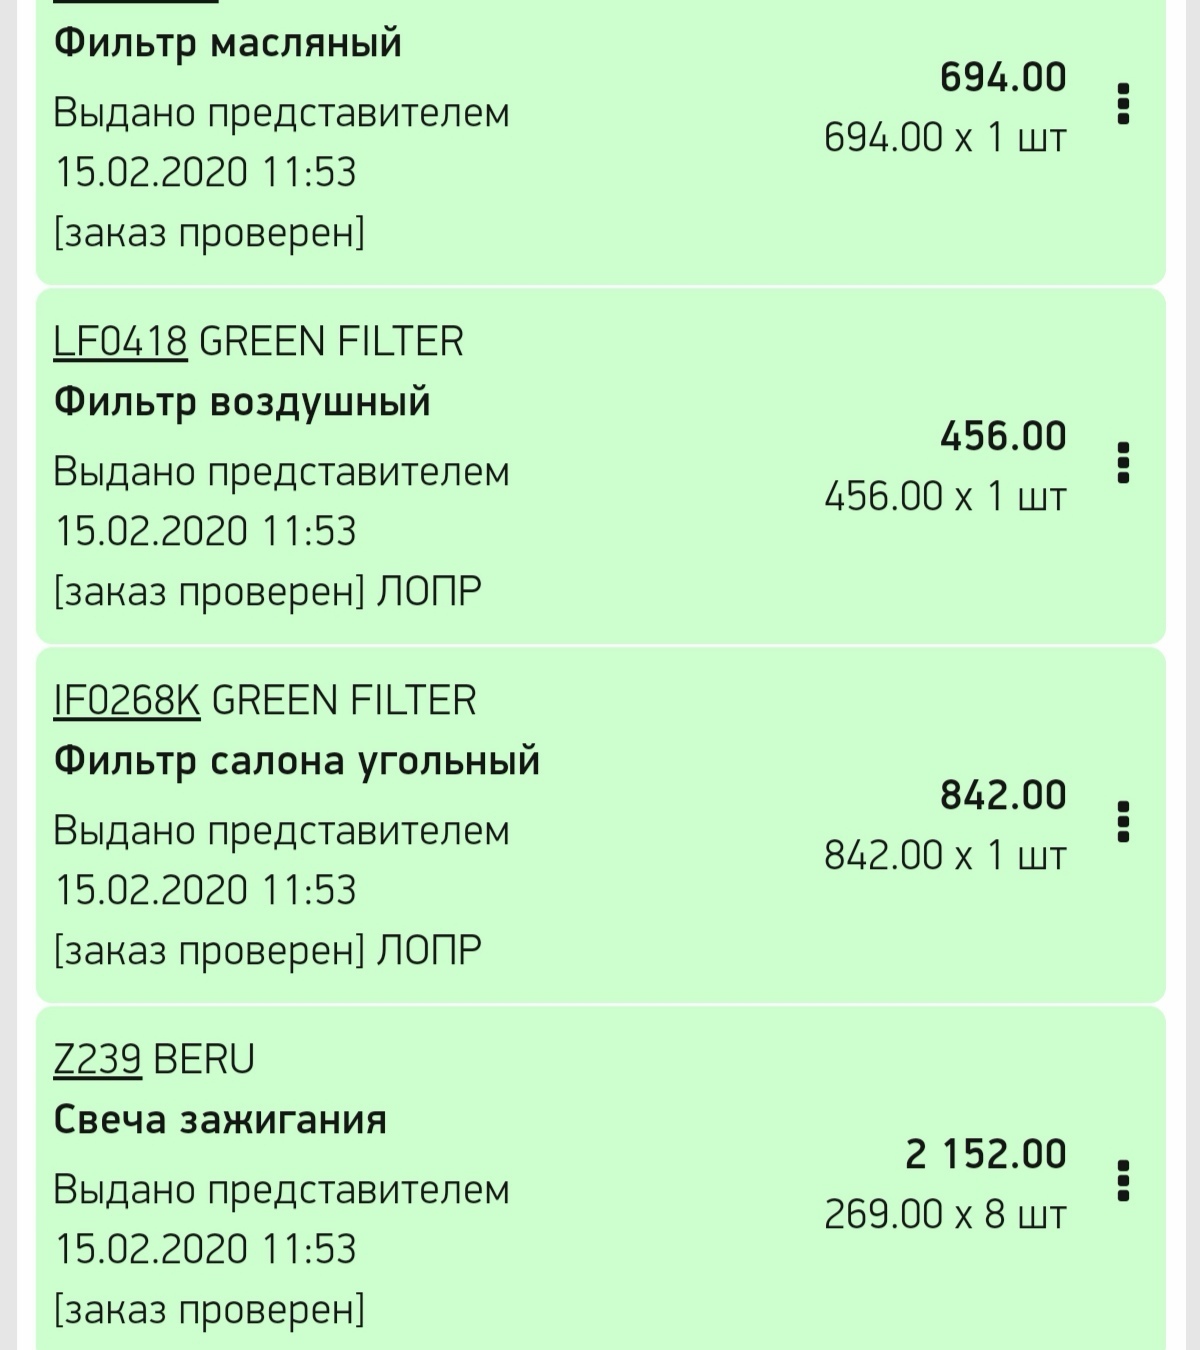
Task: Tap the BERU brand label
Action: click(x=205, y=1059)
